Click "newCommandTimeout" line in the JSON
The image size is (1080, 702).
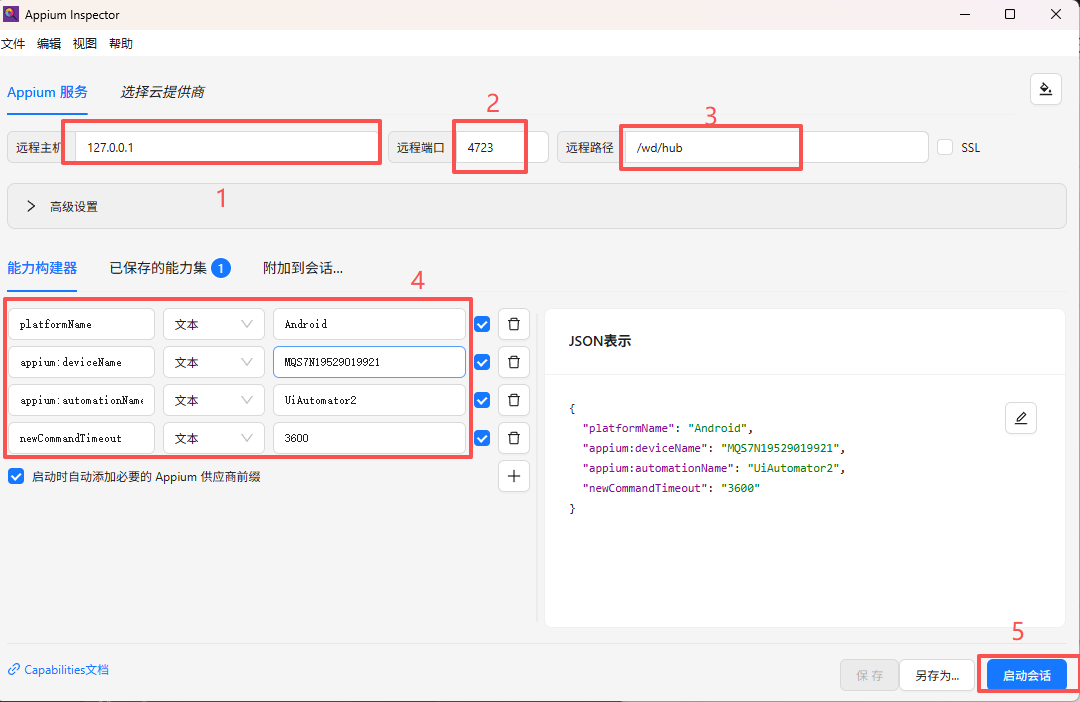click(672, 488)
